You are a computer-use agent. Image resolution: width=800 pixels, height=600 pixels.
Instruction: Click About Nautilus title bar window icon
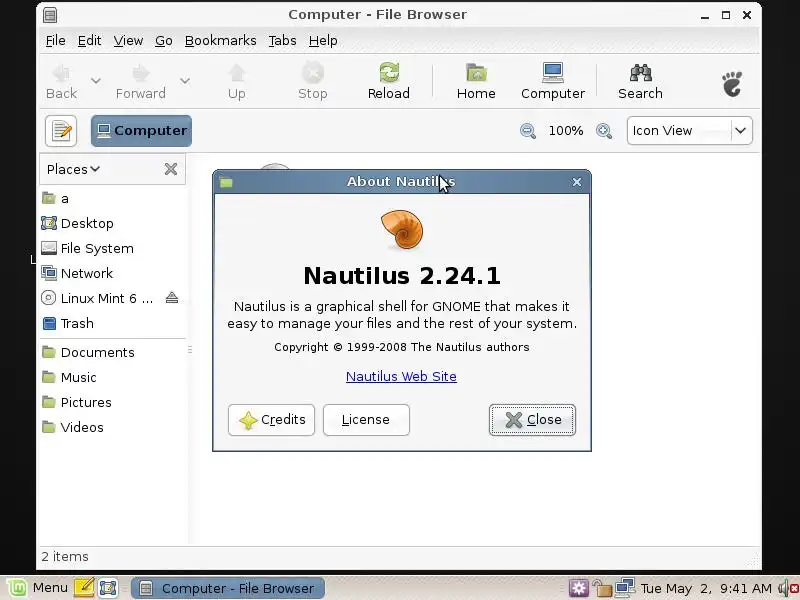(x=226, y=182)
